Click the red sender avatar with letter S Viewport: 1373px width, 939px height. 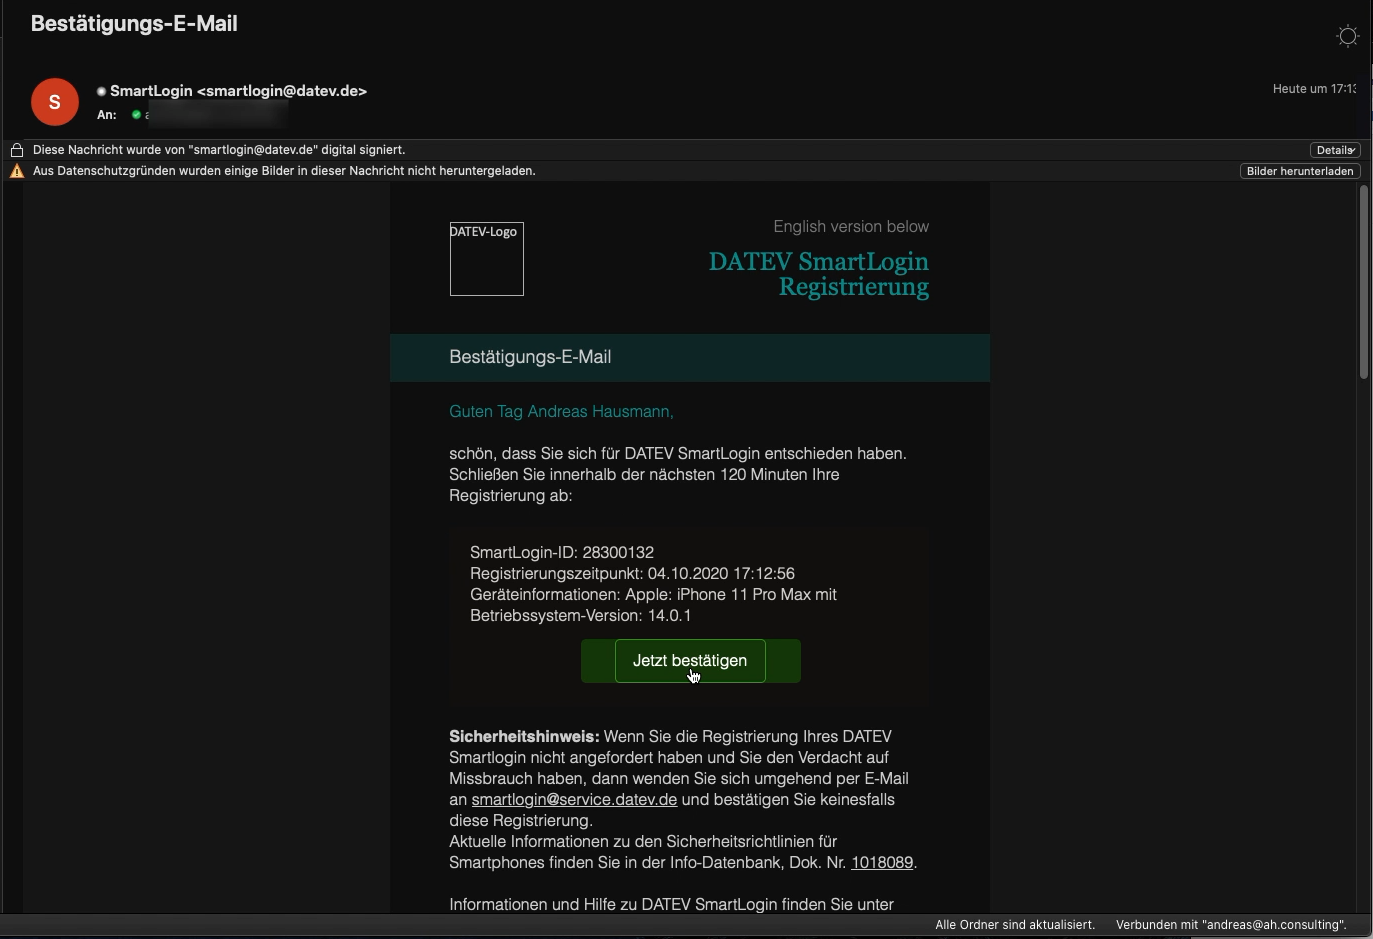click(x=54, y=101)
